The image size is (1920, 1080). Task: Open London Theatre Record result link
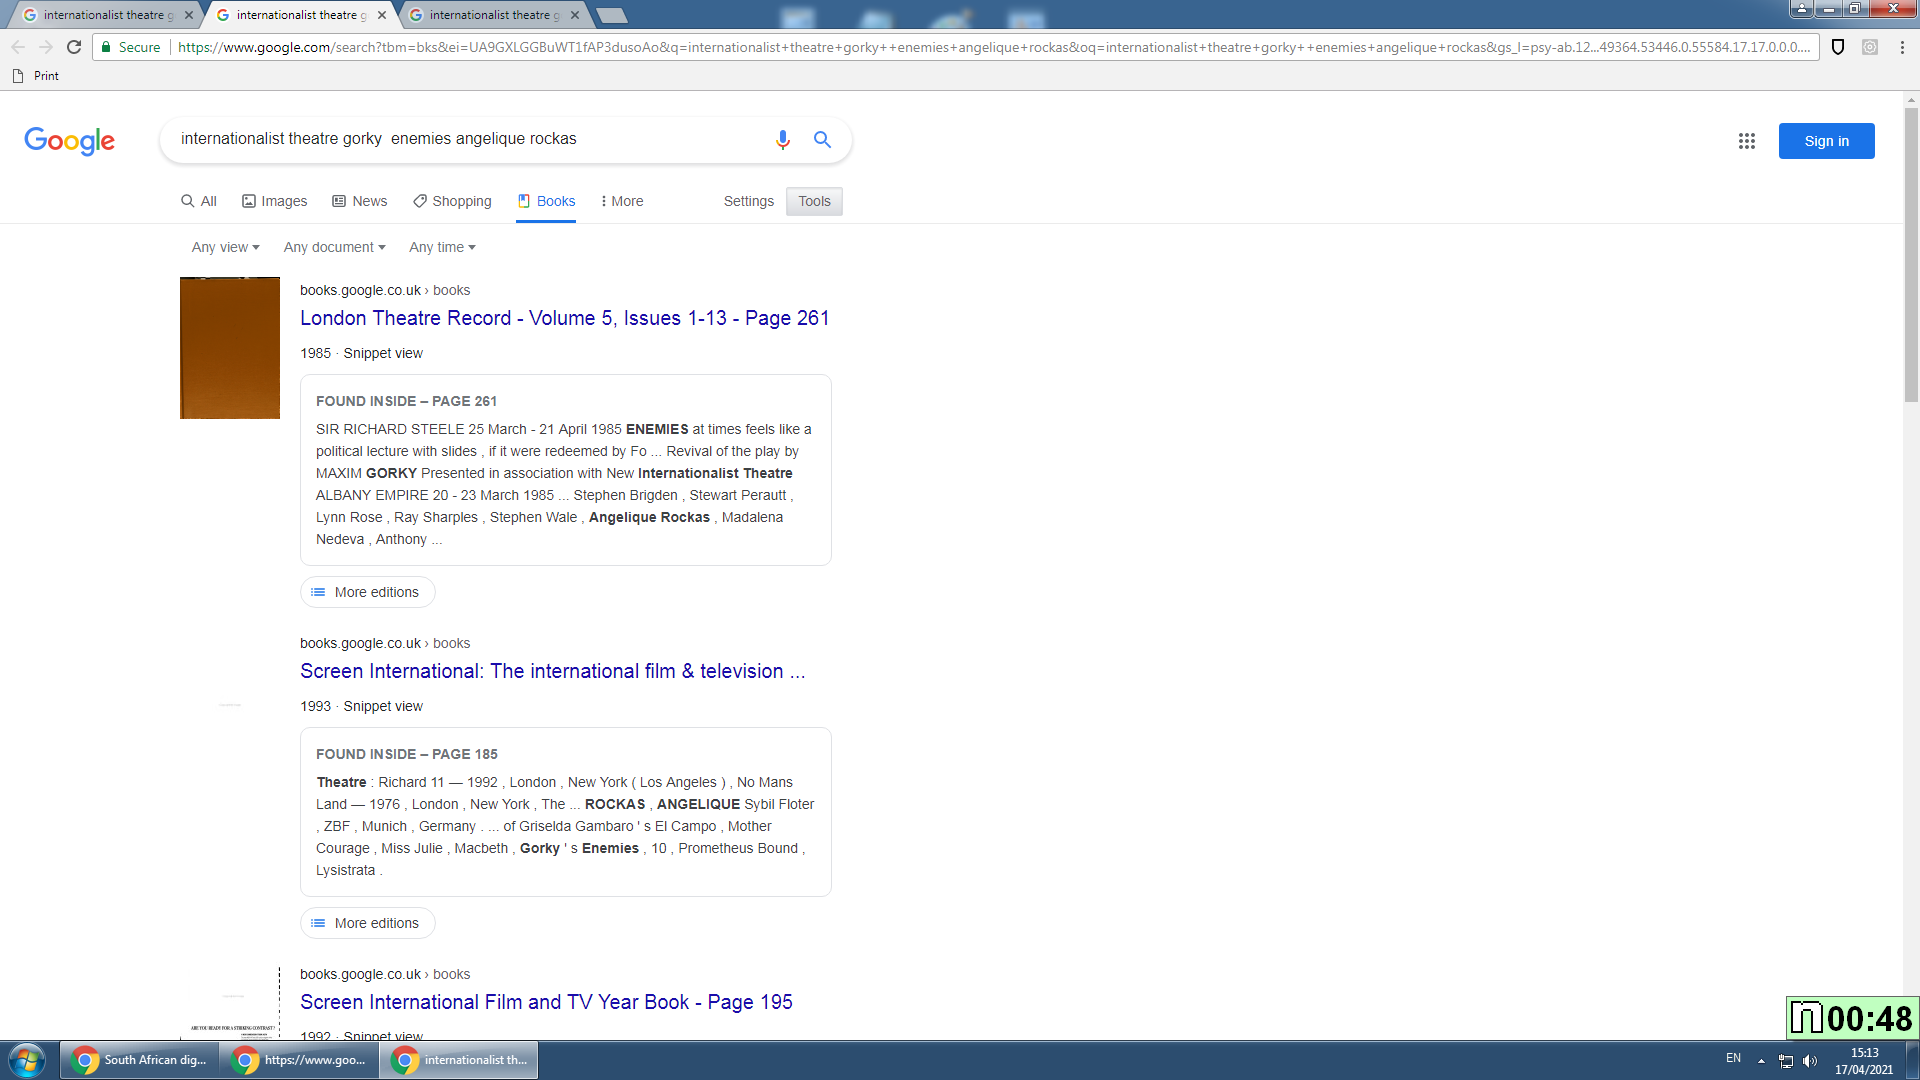pos(564,318)
